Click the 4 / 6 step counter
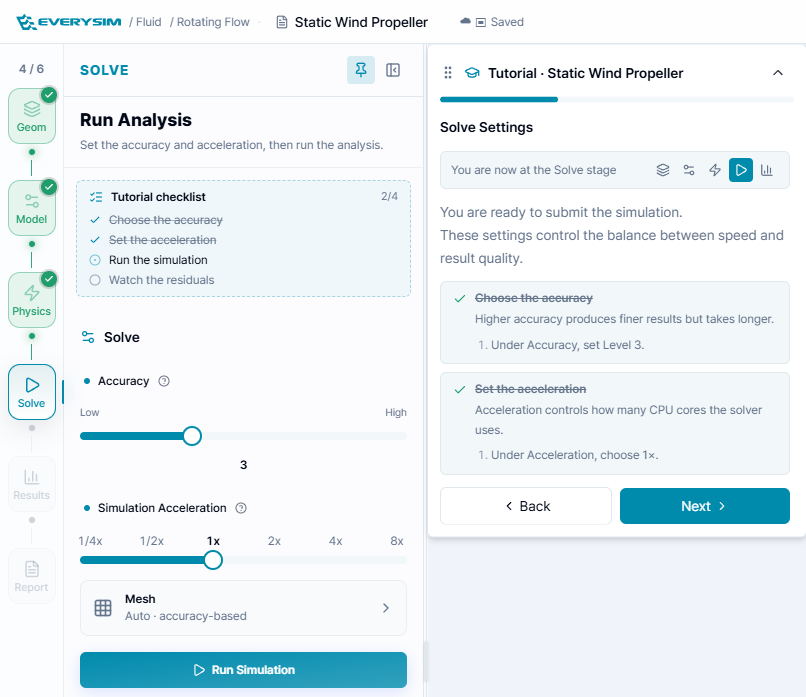 coord(31,69)
